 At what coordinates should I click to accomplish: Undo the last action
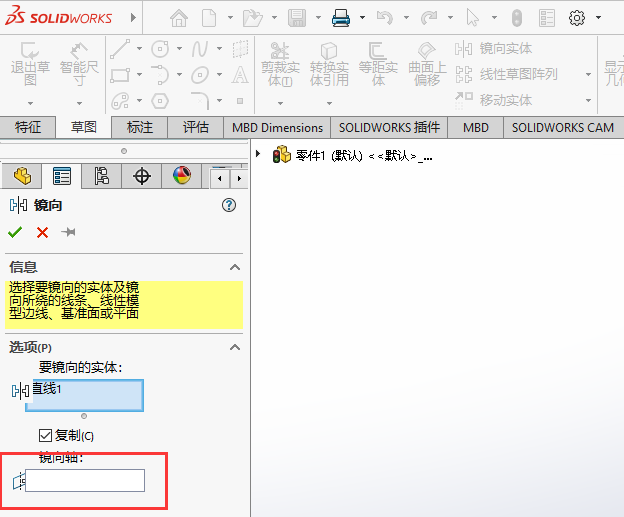click(385, 18)
